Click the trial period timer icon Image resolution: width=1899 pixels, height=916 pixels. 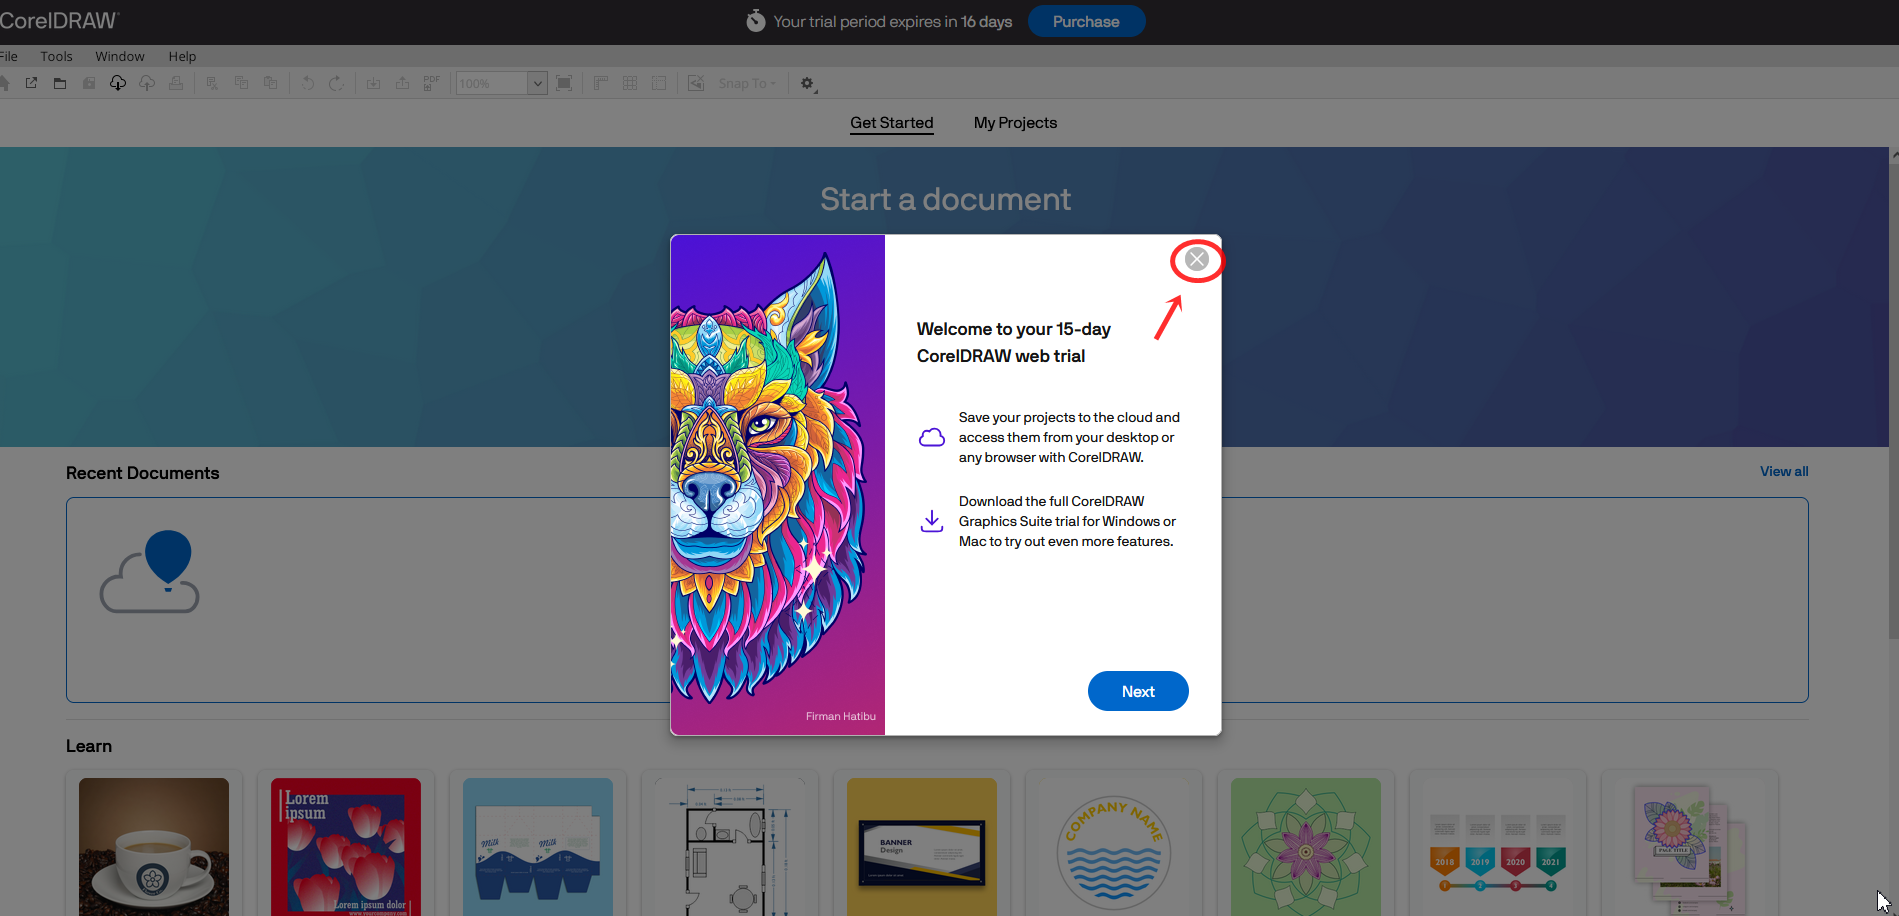click(756, 21)
